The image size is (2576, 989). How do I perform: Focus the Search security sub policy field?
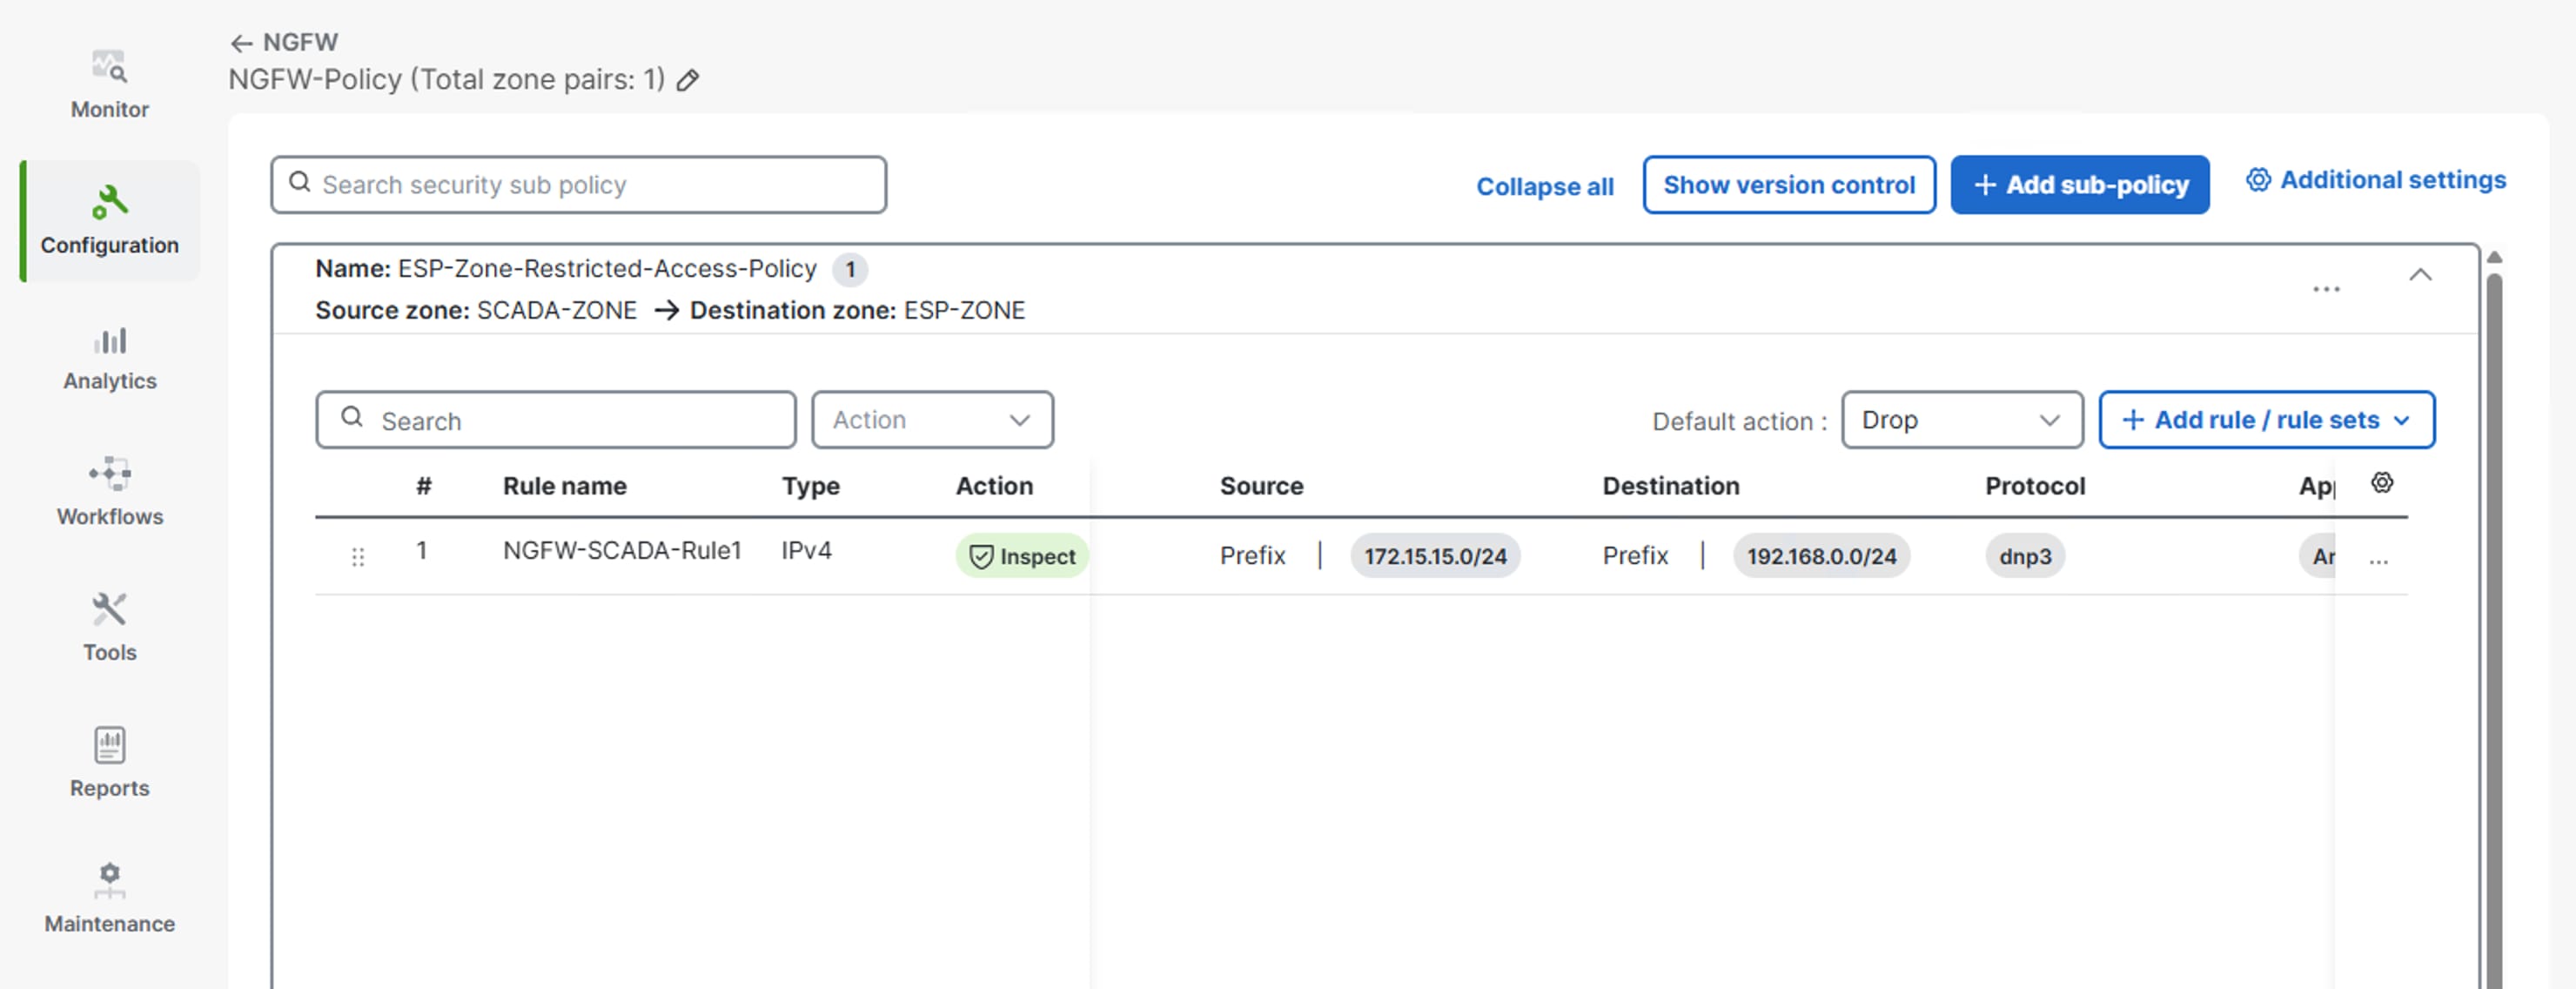click(x=578, y=185)
